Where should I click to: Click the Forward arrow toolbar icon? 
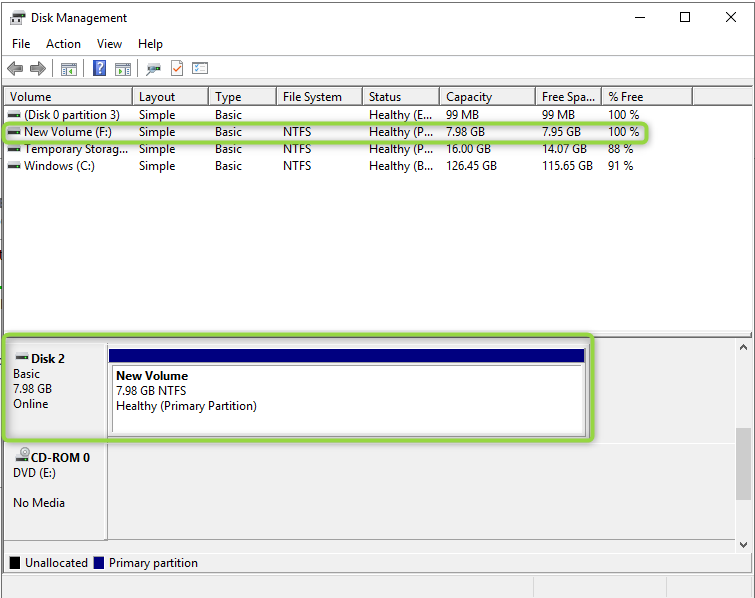point(38,68)
